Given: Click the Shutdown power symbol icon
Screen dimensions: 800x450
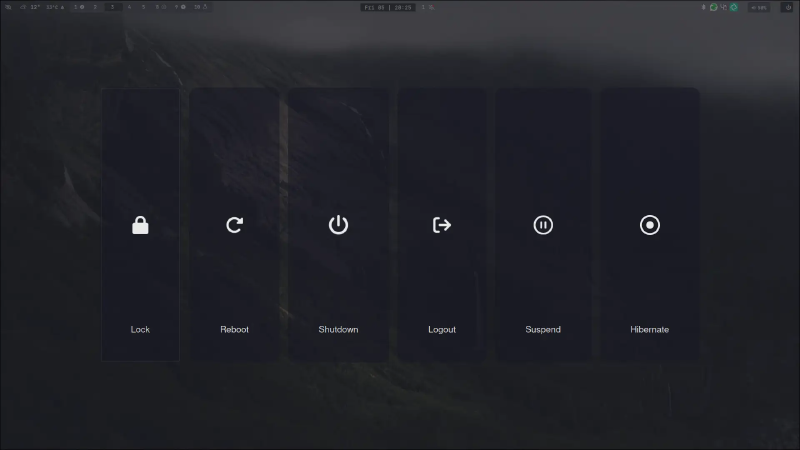Looking at the screenshot, I should click(x=338, y=225).
